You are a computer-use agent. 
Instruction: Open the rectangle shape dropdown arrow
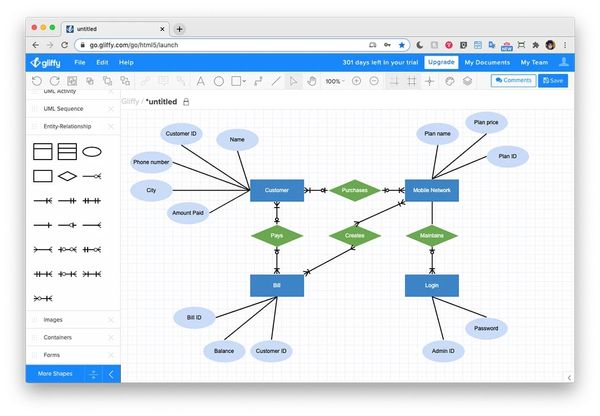click(244, 81)
